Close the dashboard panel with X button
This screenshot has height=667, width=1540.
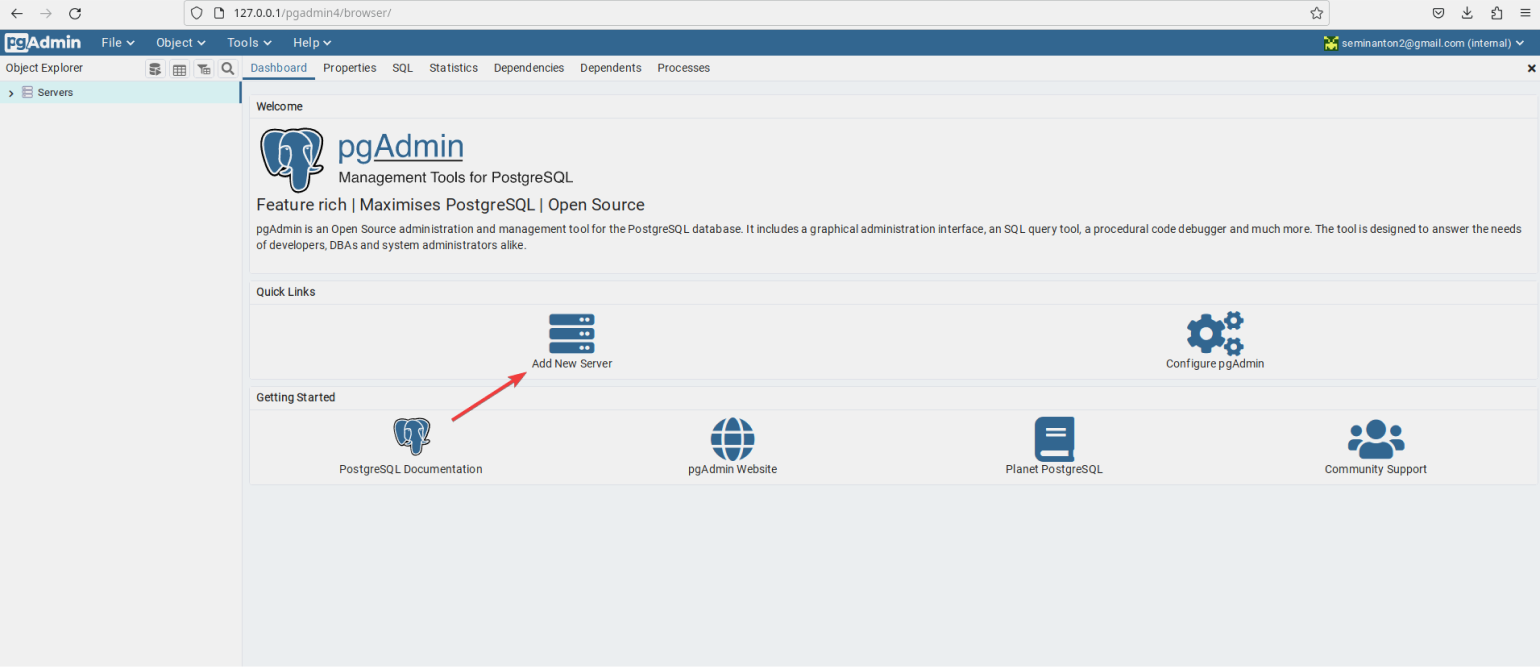click(x=1531, y=68)
